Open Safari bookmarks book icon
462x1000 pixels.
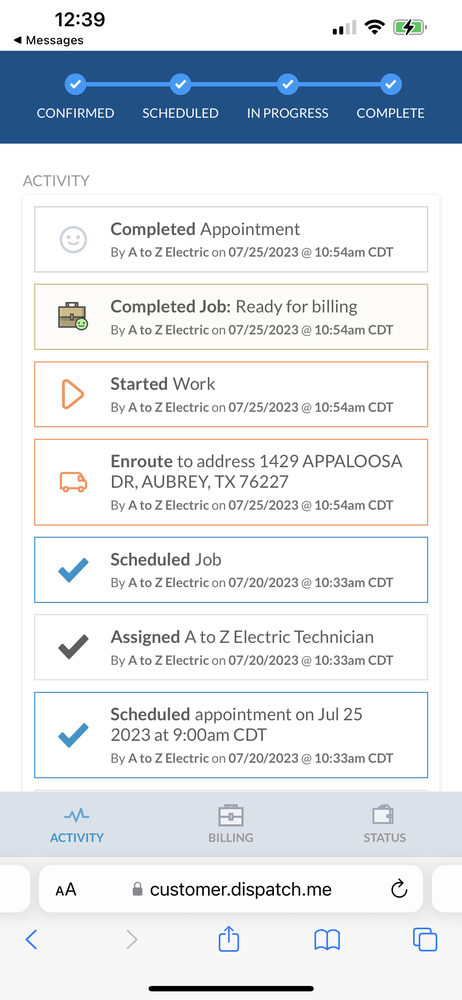click(x=327, y=940)
